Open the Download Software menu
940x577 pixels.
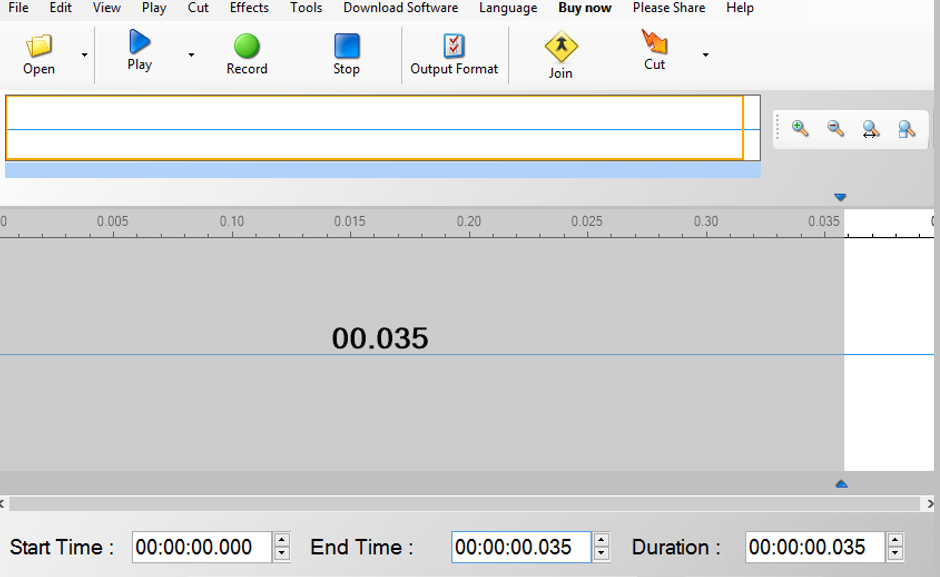400,8
